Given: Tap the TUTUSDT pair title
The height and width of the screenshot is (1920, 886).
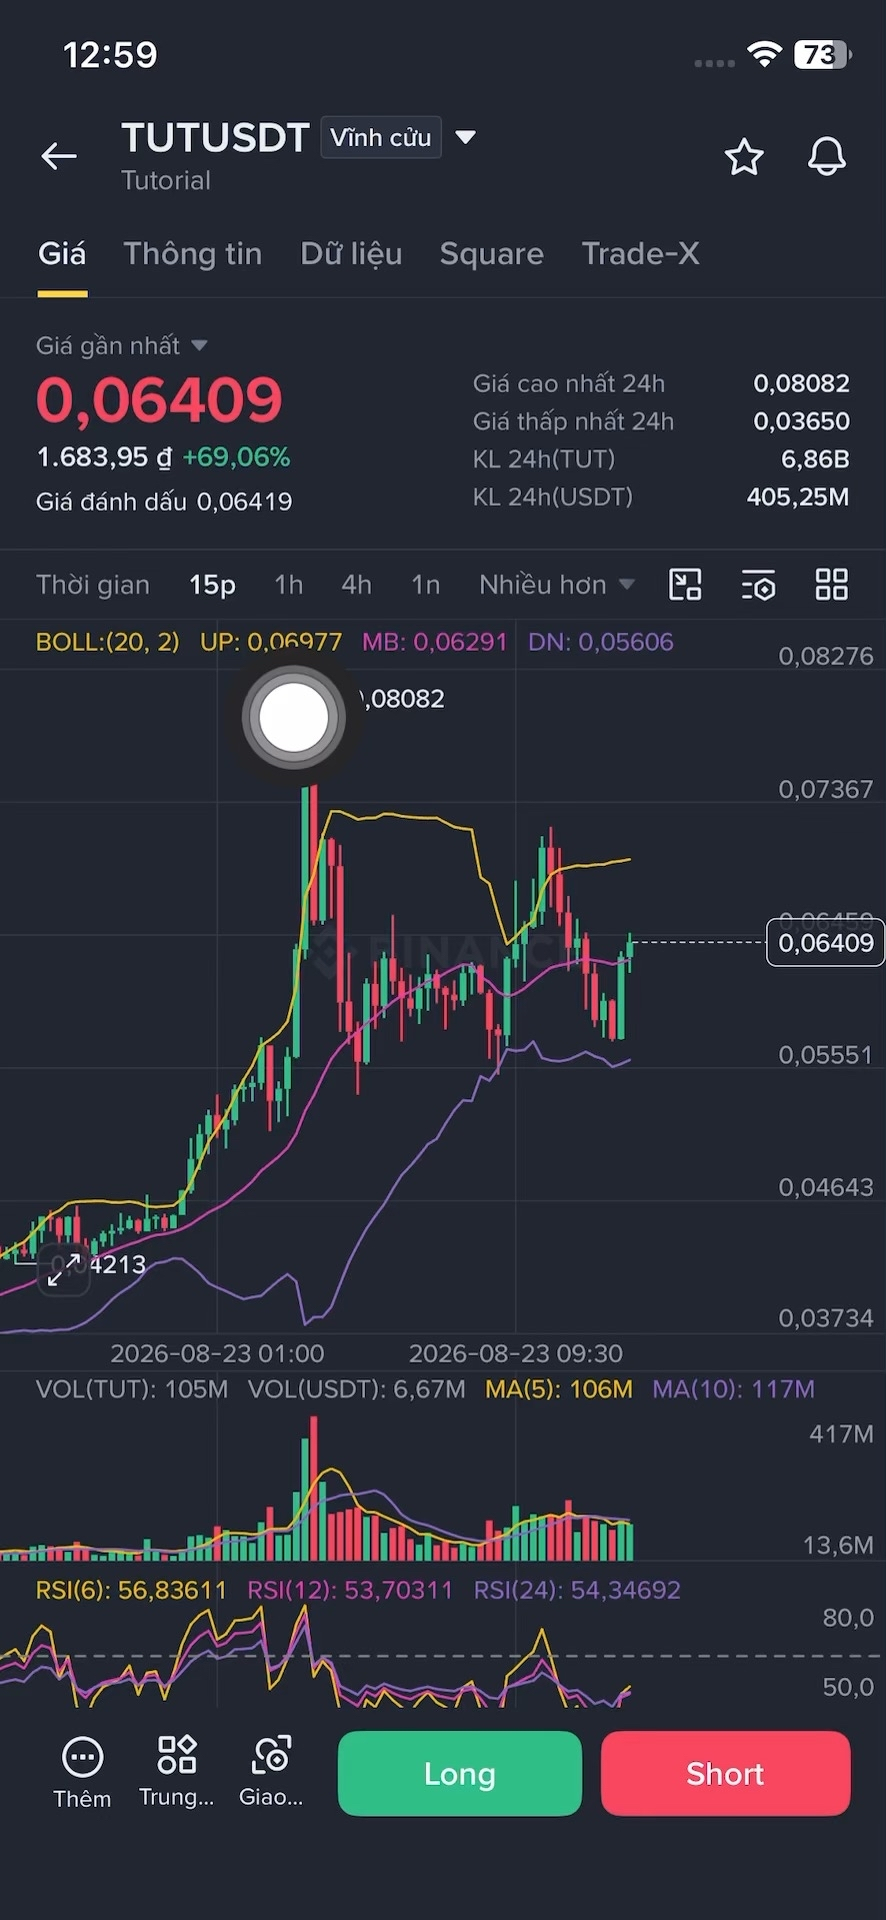Looking at the screenshot, I should 215,138.
